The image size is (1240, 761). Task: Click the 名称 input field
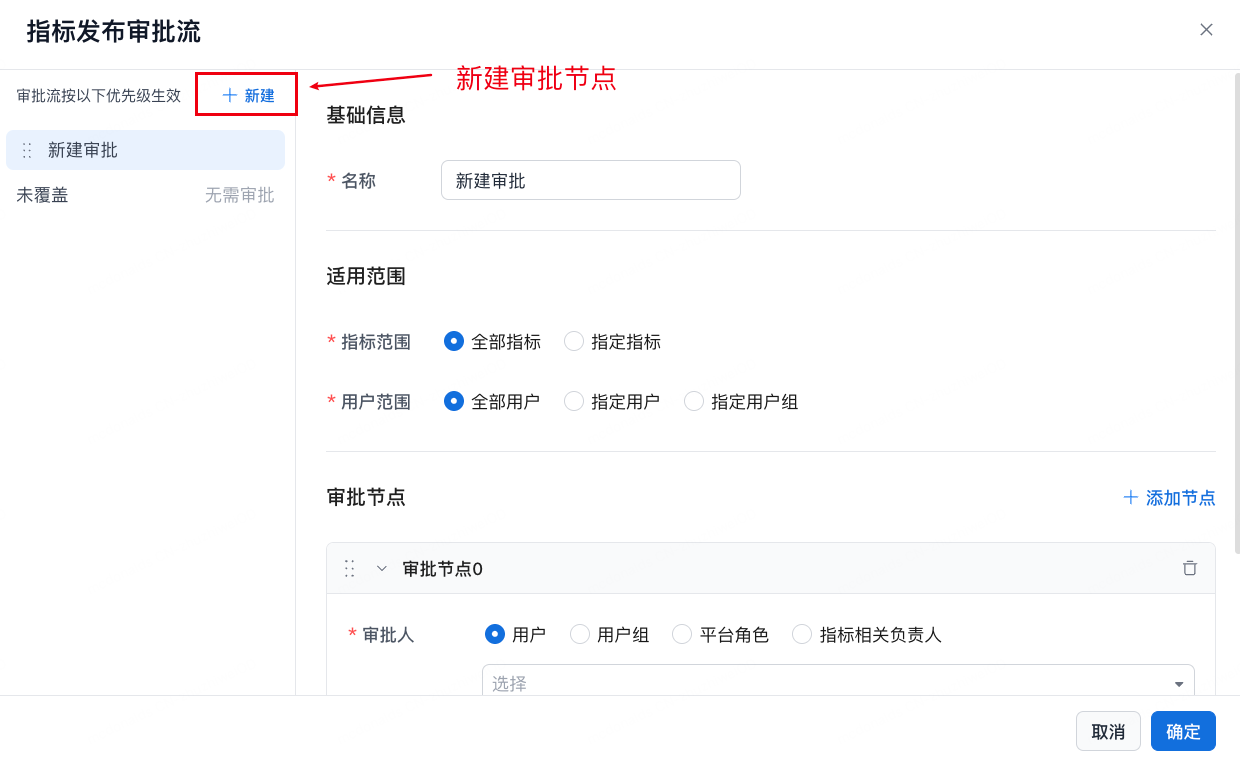tap(590, 180)
